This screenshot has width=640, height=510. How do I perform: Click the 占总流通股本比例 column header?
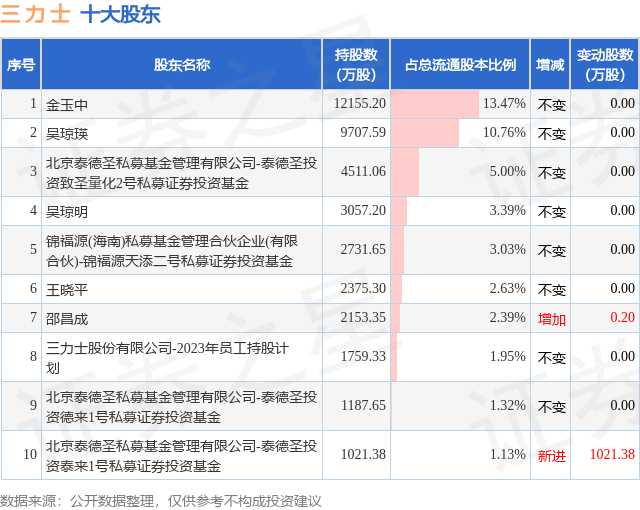[x=460, y=64]
